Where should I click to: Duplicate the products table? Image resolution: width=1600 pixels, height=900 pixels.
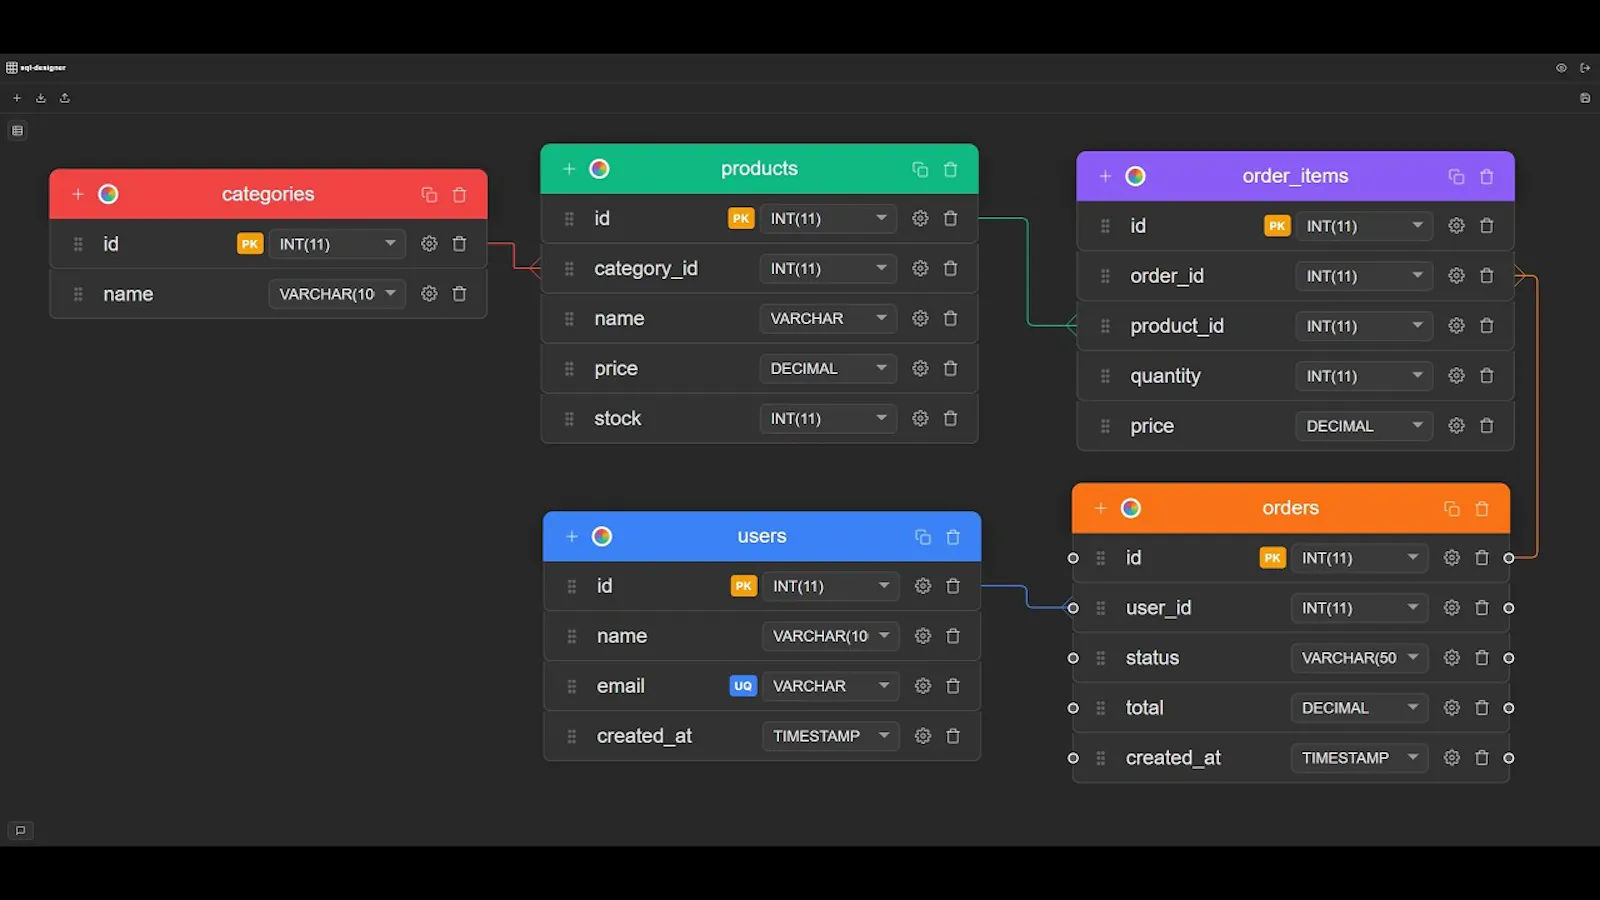[920, 169]
